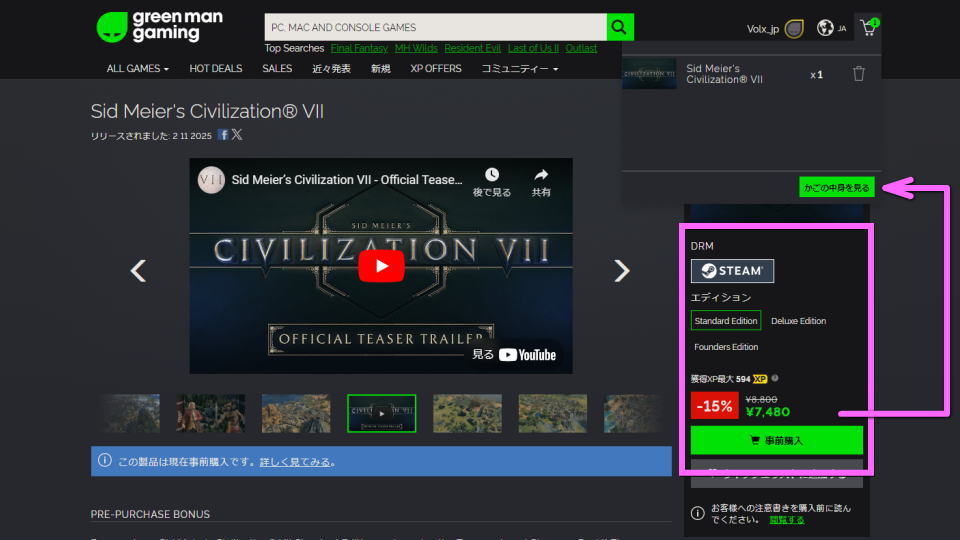Click the language globe icon

[x=825, y=28]
